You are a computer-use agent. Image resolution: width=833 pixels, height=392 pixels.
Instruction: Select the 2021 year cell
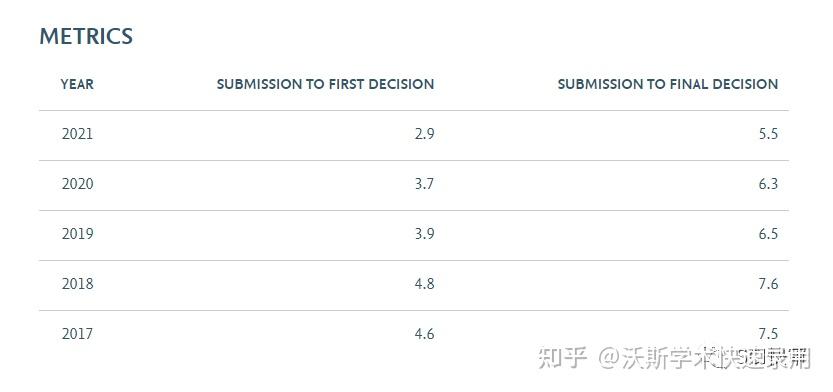pyautogui.click(x=77, y=134)
